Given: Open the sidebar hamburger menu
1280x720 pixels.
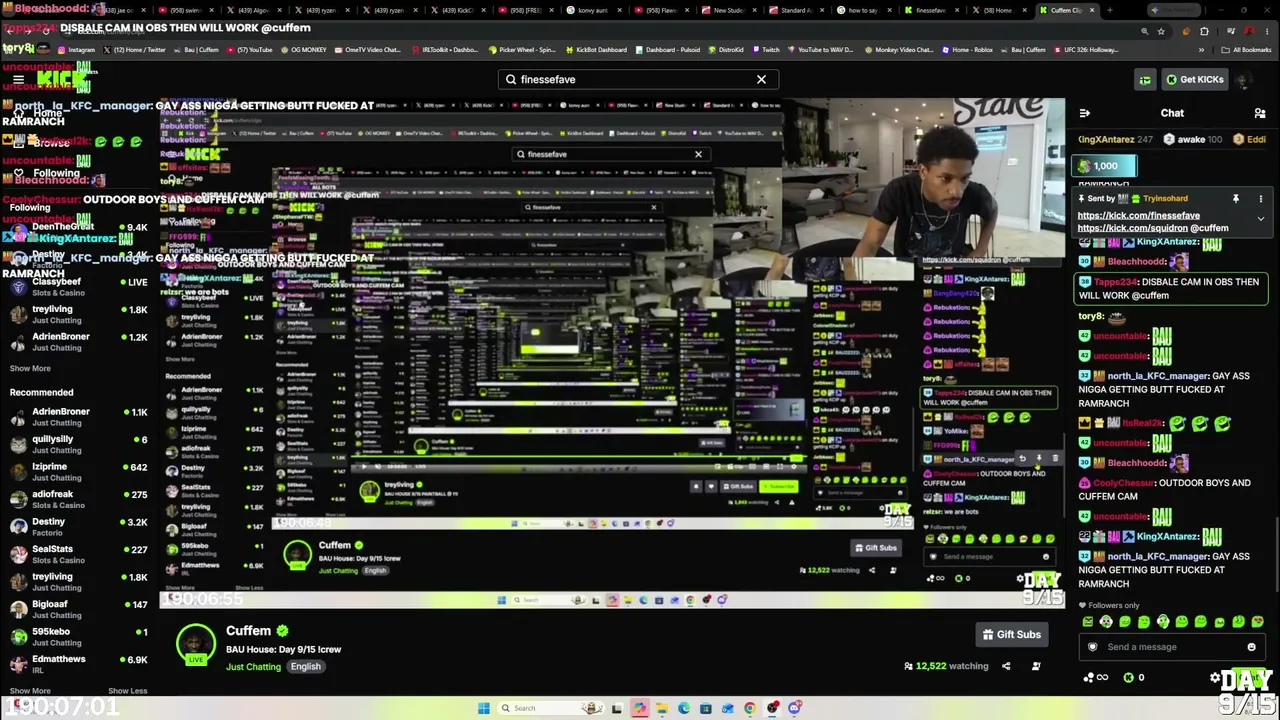Looking at the screenshot, I should click(18, 79).
